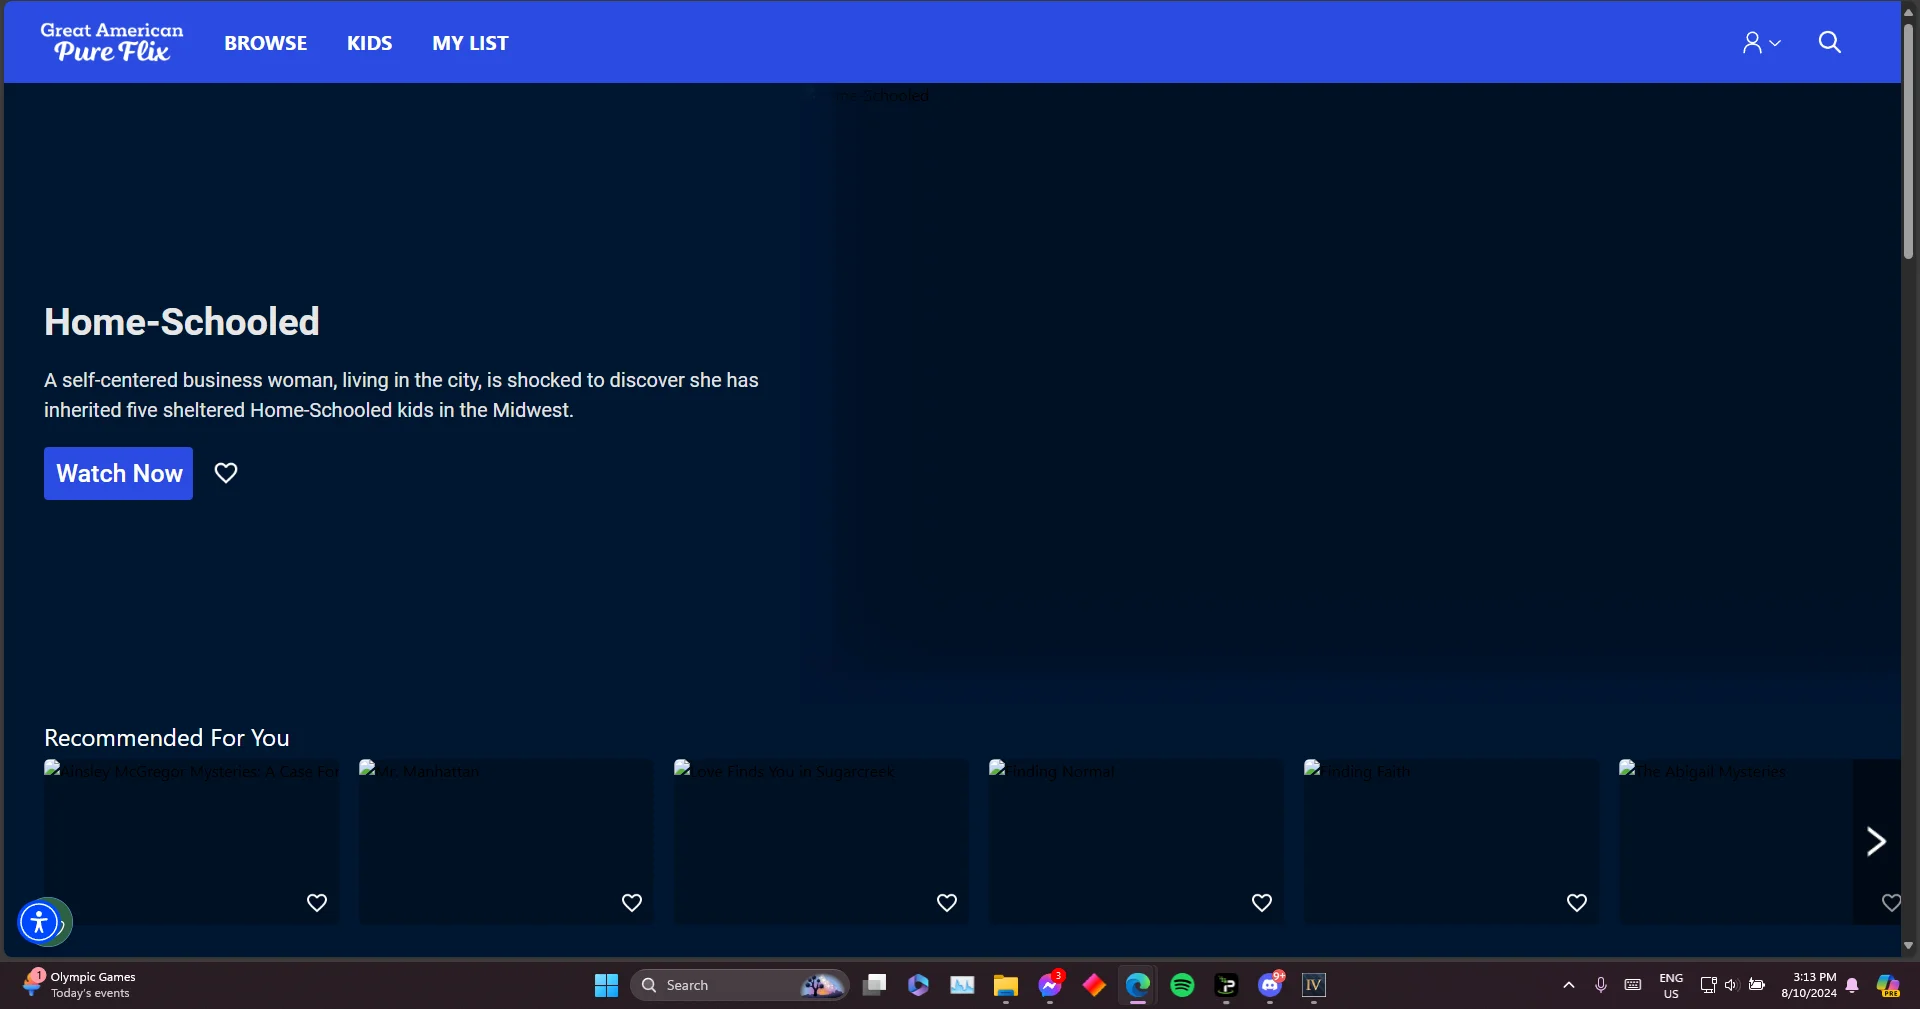This screenshot has height=1009, width=1920.
Task: Open the battery status tray icon
Action: click(1757, 985)
